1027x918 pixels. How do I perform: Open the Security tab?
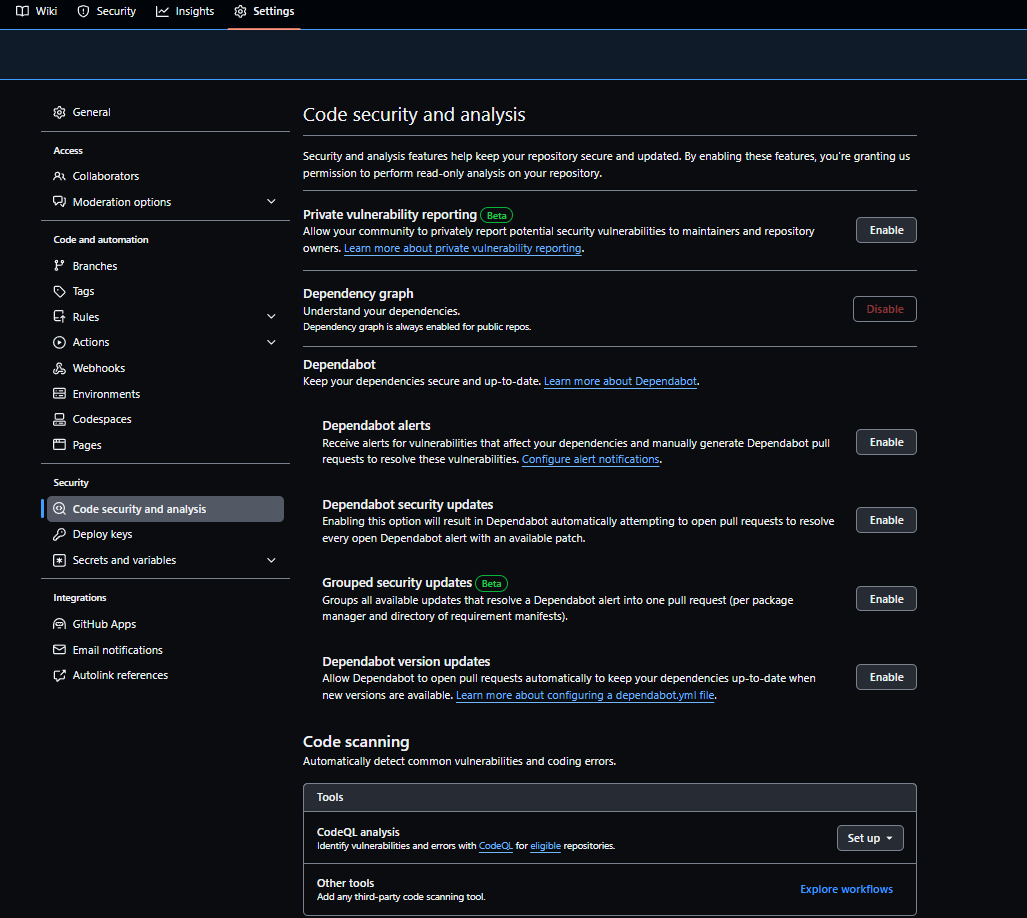coord(106,11)
